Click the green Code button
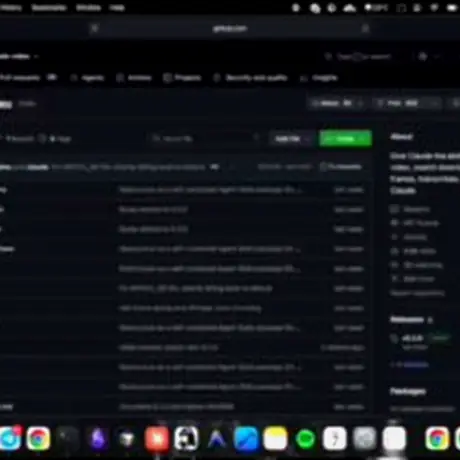Viewport: 460px width, 460px height. point(345,138)
